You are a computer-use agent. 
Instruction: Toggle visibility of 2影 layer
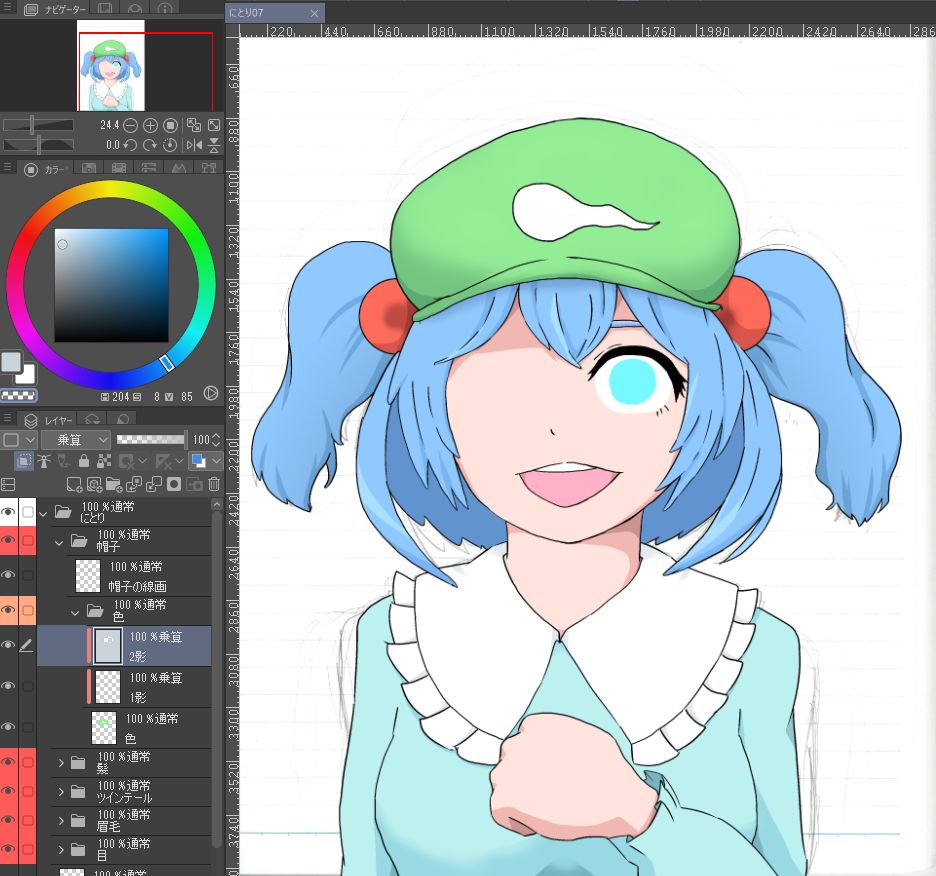click(x=8, y=645)
